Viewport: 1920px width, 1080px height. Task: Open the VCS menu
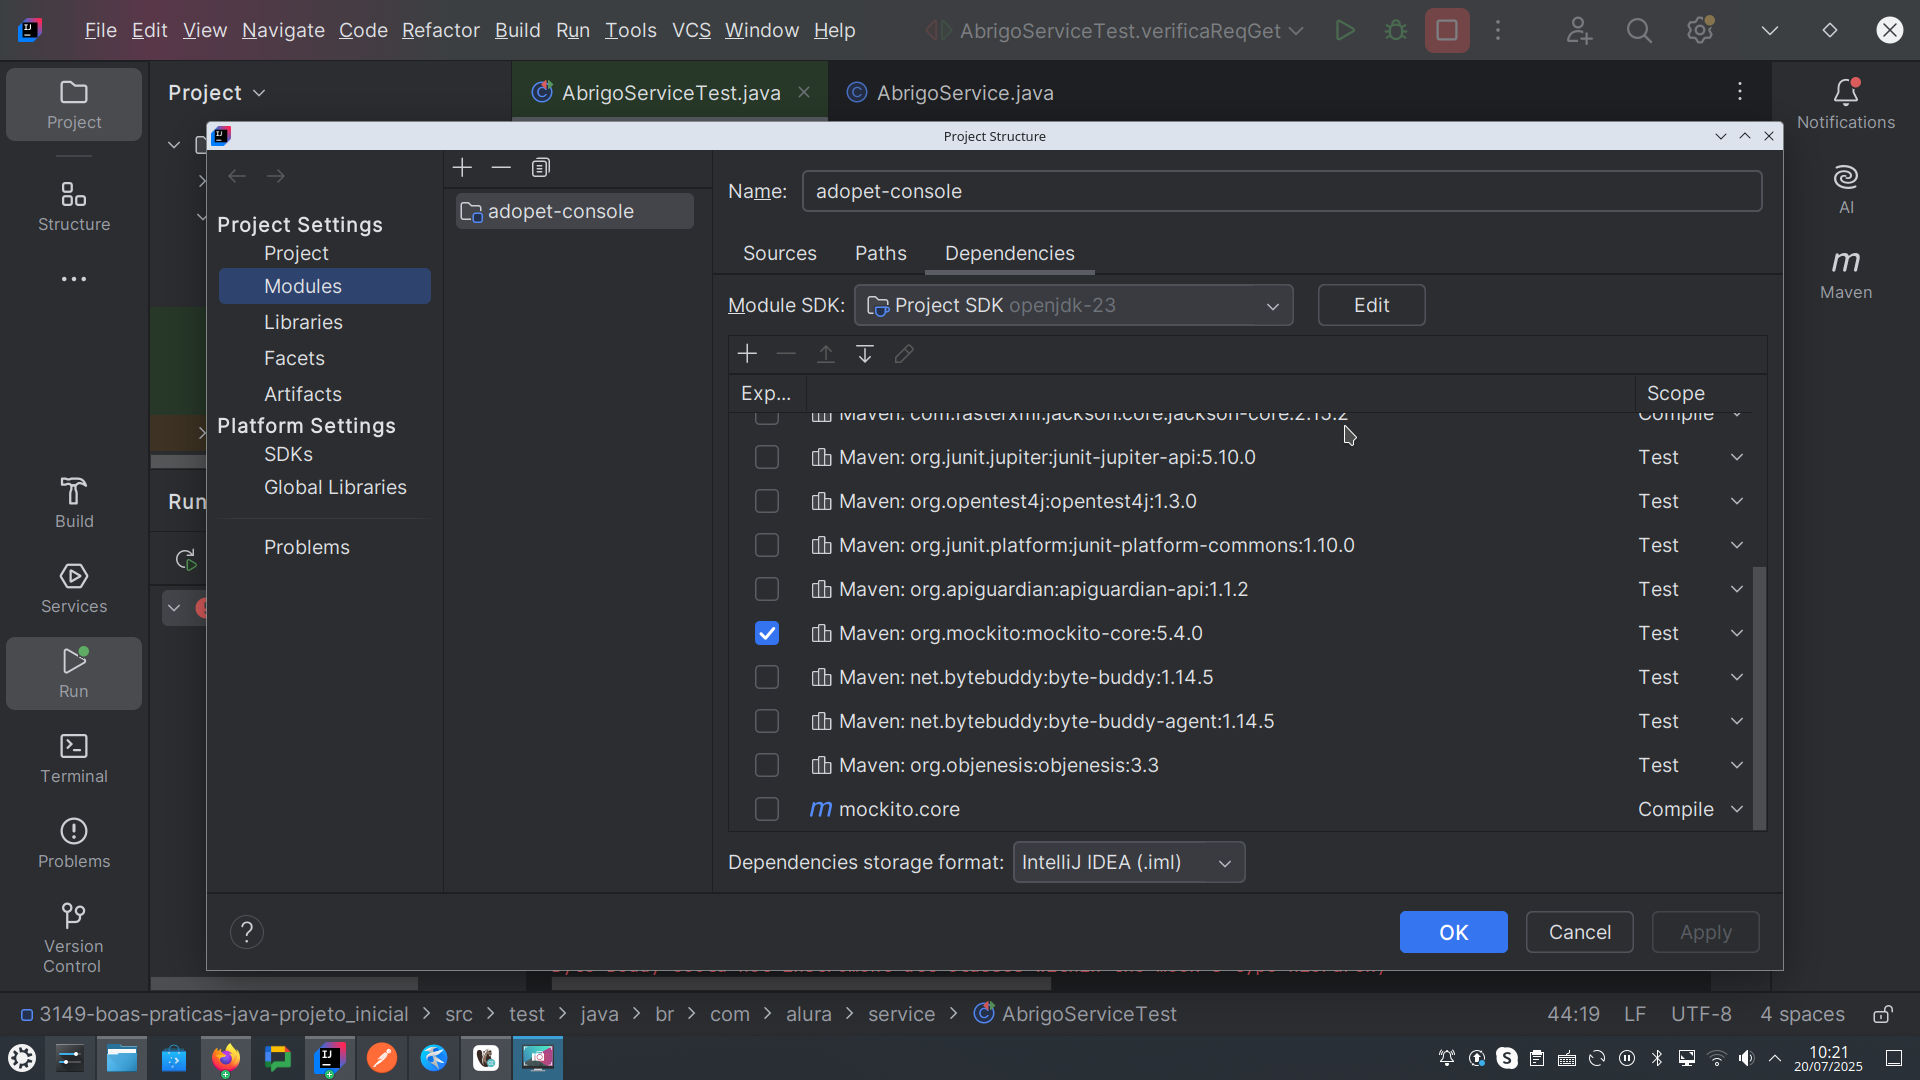click(x=691, y=30)
